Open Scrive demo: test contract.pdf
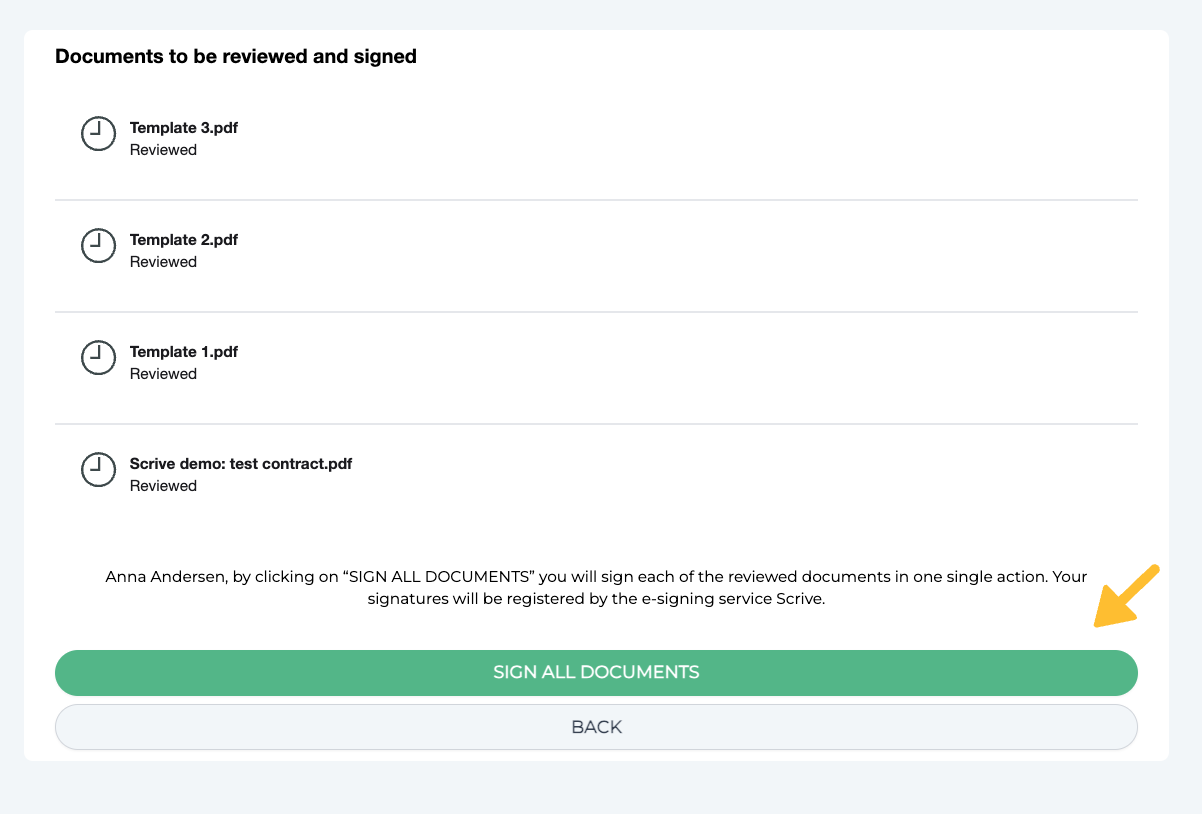Viewport: 1202px width, 814px height. coord(240,464)
